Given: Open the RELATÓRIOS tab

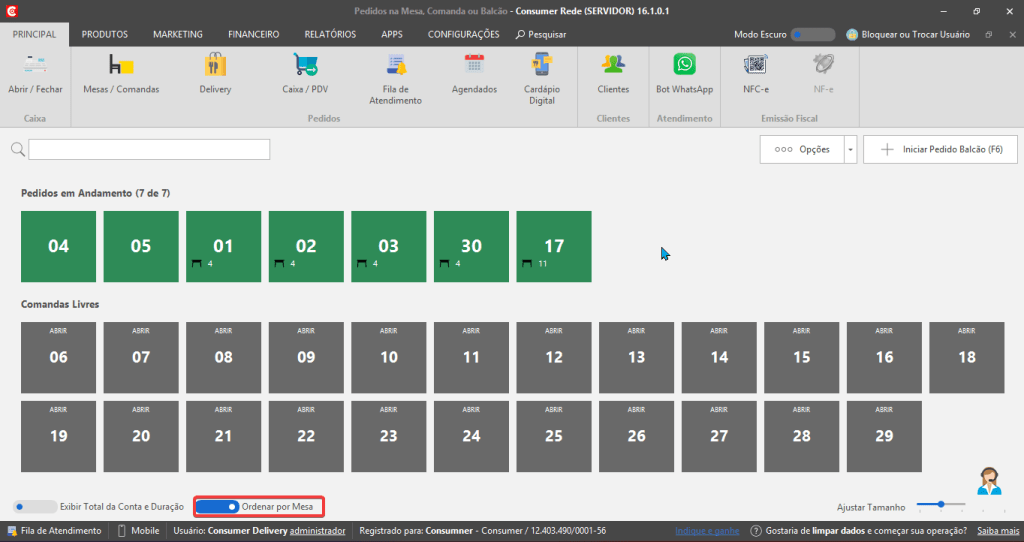Looking at the screenshot, I should tap(330, 35).
